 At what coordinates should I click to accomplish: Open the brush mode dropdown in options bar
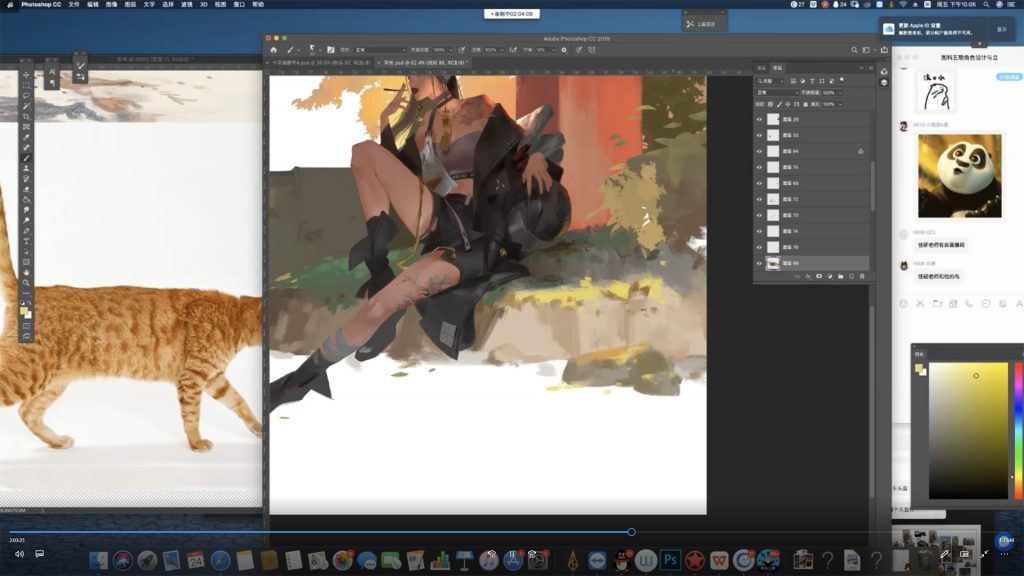380,49
